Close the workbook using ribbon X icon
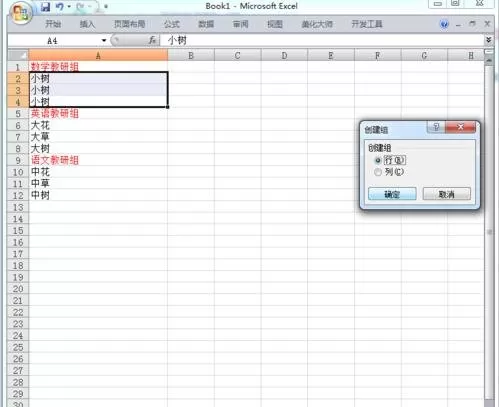Viewport: 499px width, 407px height. click(x=487, y=24)
